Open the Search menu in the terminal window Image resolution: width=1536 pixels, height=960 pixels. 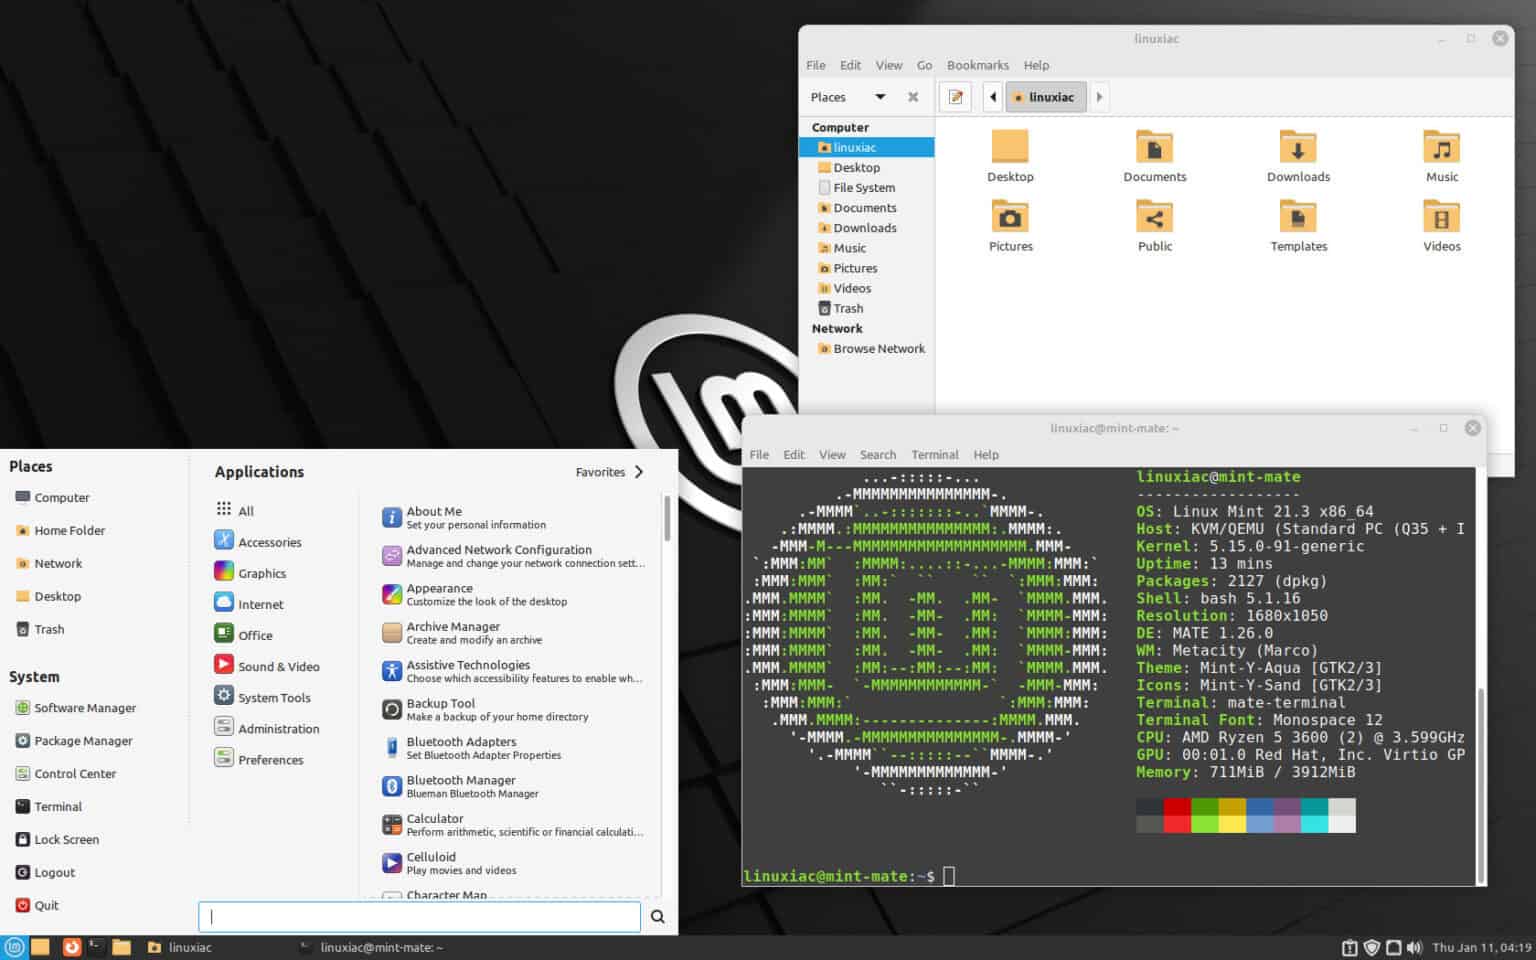pos(877,454)
